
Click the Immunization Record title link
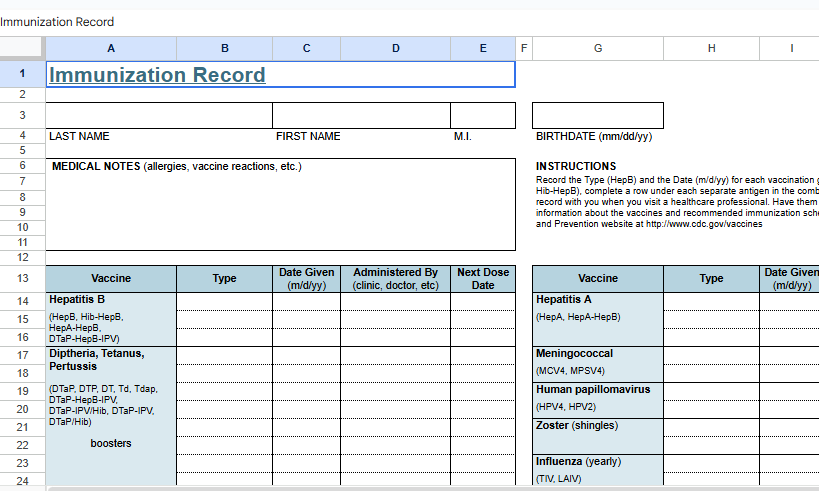[x=157, y=75]
